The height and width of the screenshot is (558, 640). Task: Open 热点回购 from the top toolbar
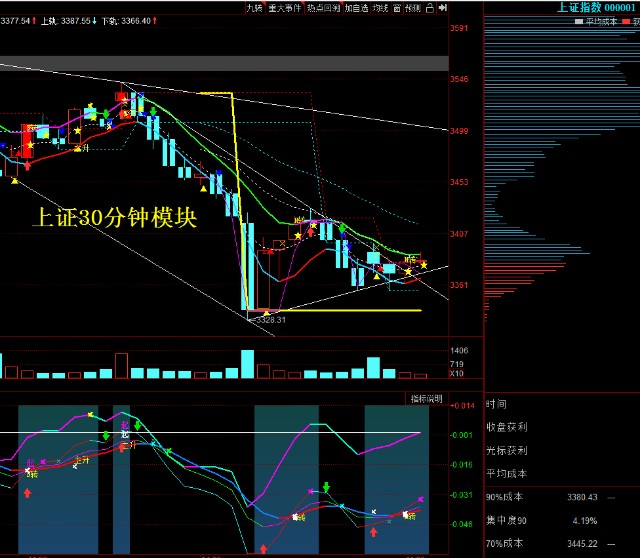(323, 7)
